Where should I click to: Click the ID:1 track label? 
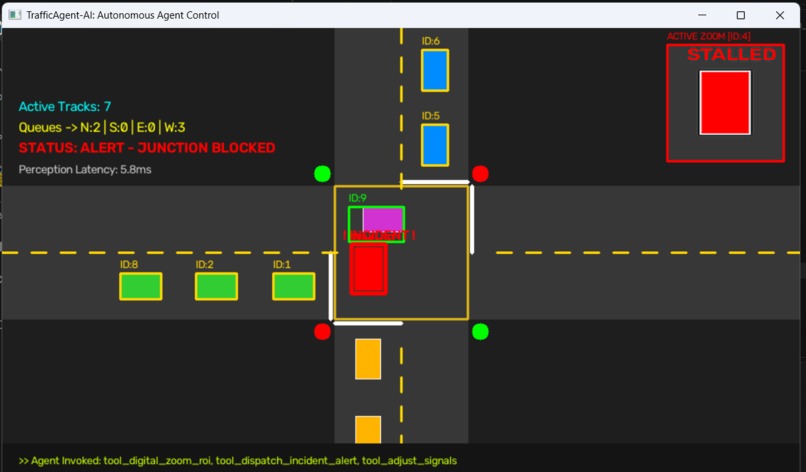tap(282, 264)
